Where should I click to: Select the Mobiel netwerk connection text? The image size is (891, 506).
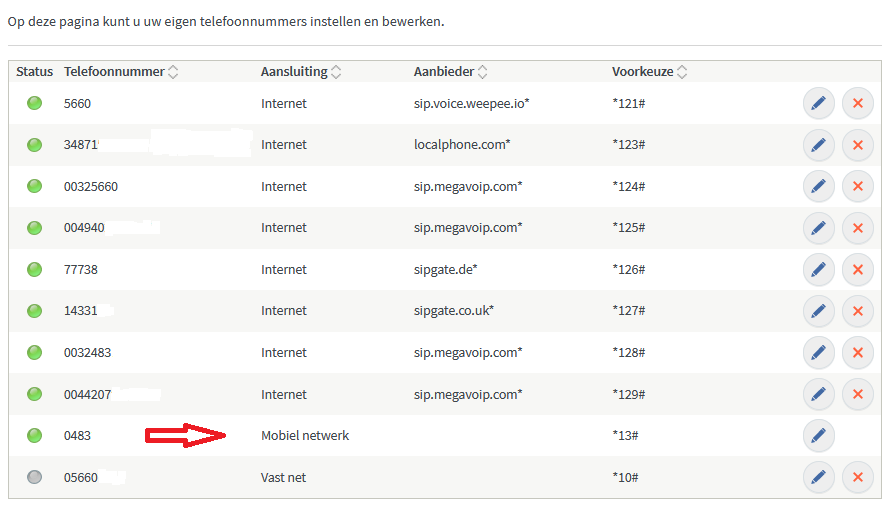pyautogui.click(x=305, y=436)
